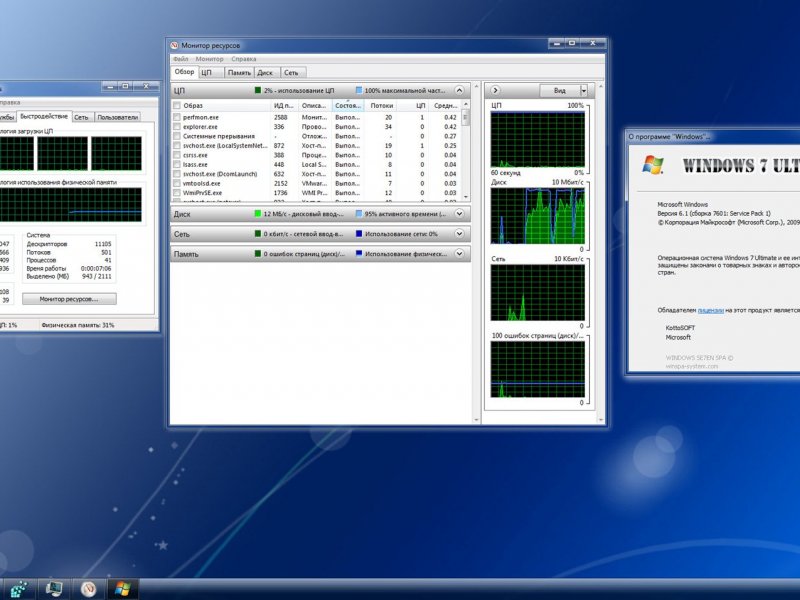This screenshot has height=600, width=800.
Task: Follow the лицензии link in About Windows
Action: click(711, 310)
